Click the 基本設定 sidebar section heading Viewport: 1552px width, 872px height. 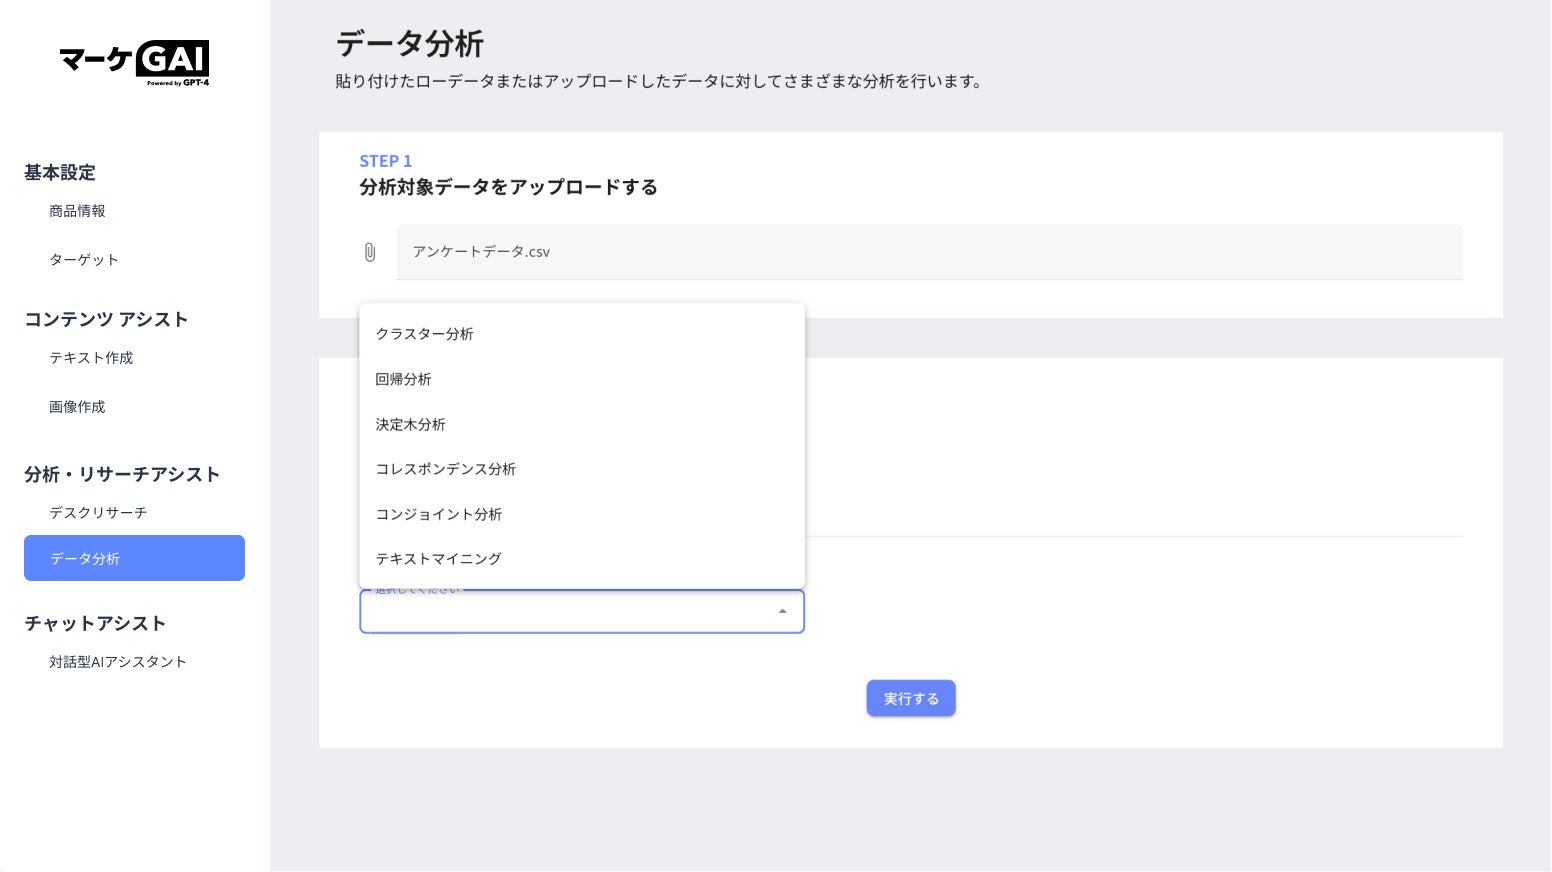(x=60, y=173)
